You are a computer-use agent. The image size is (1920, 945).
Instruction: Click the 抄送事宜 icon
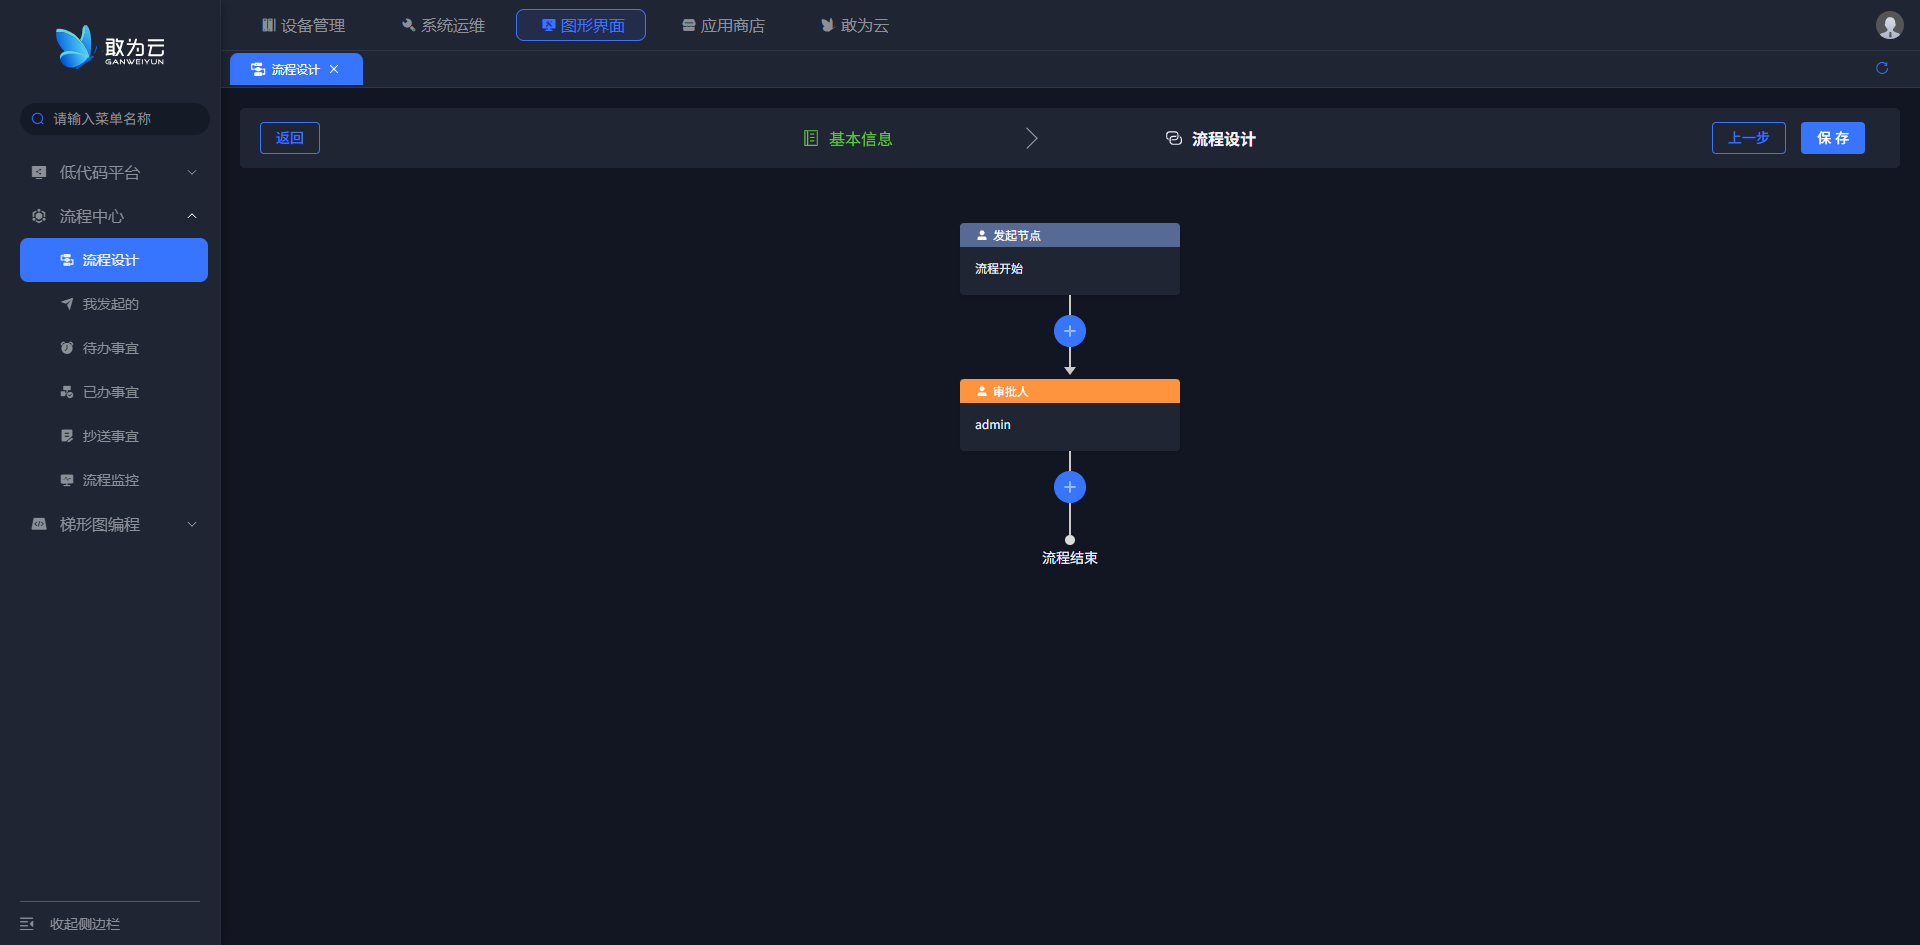tap(67, 436)
